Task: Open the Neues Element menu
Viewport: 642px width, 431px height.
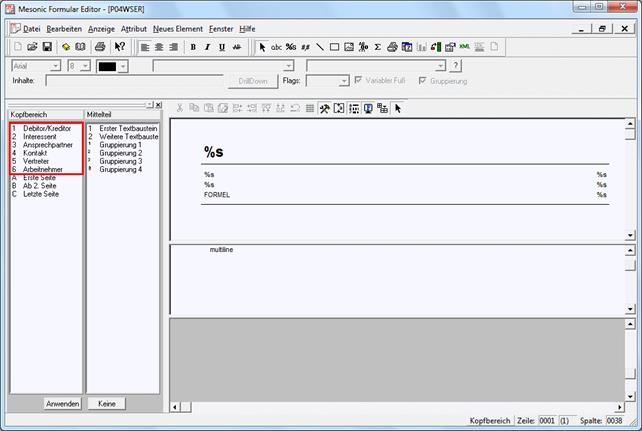Action: (177, 29)
